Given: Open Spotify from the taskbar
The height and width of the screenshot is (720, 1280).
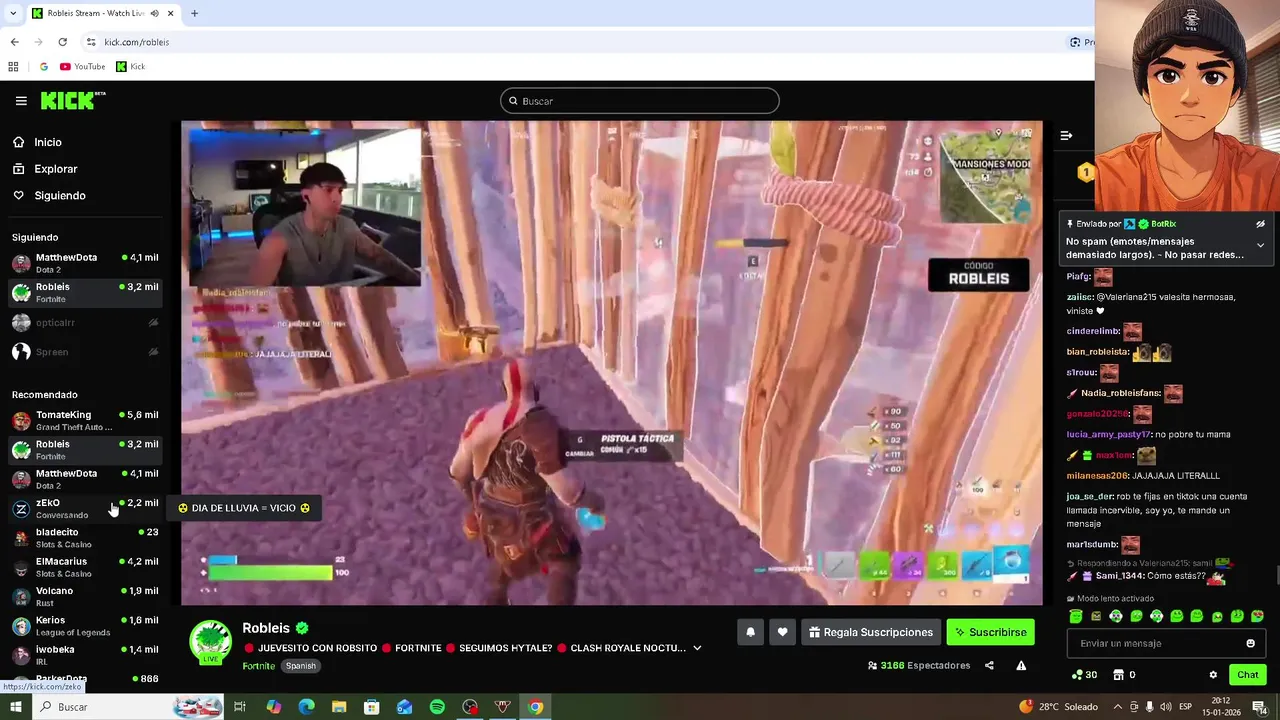Looking at the screenshot, I should [x=437, y=707].
